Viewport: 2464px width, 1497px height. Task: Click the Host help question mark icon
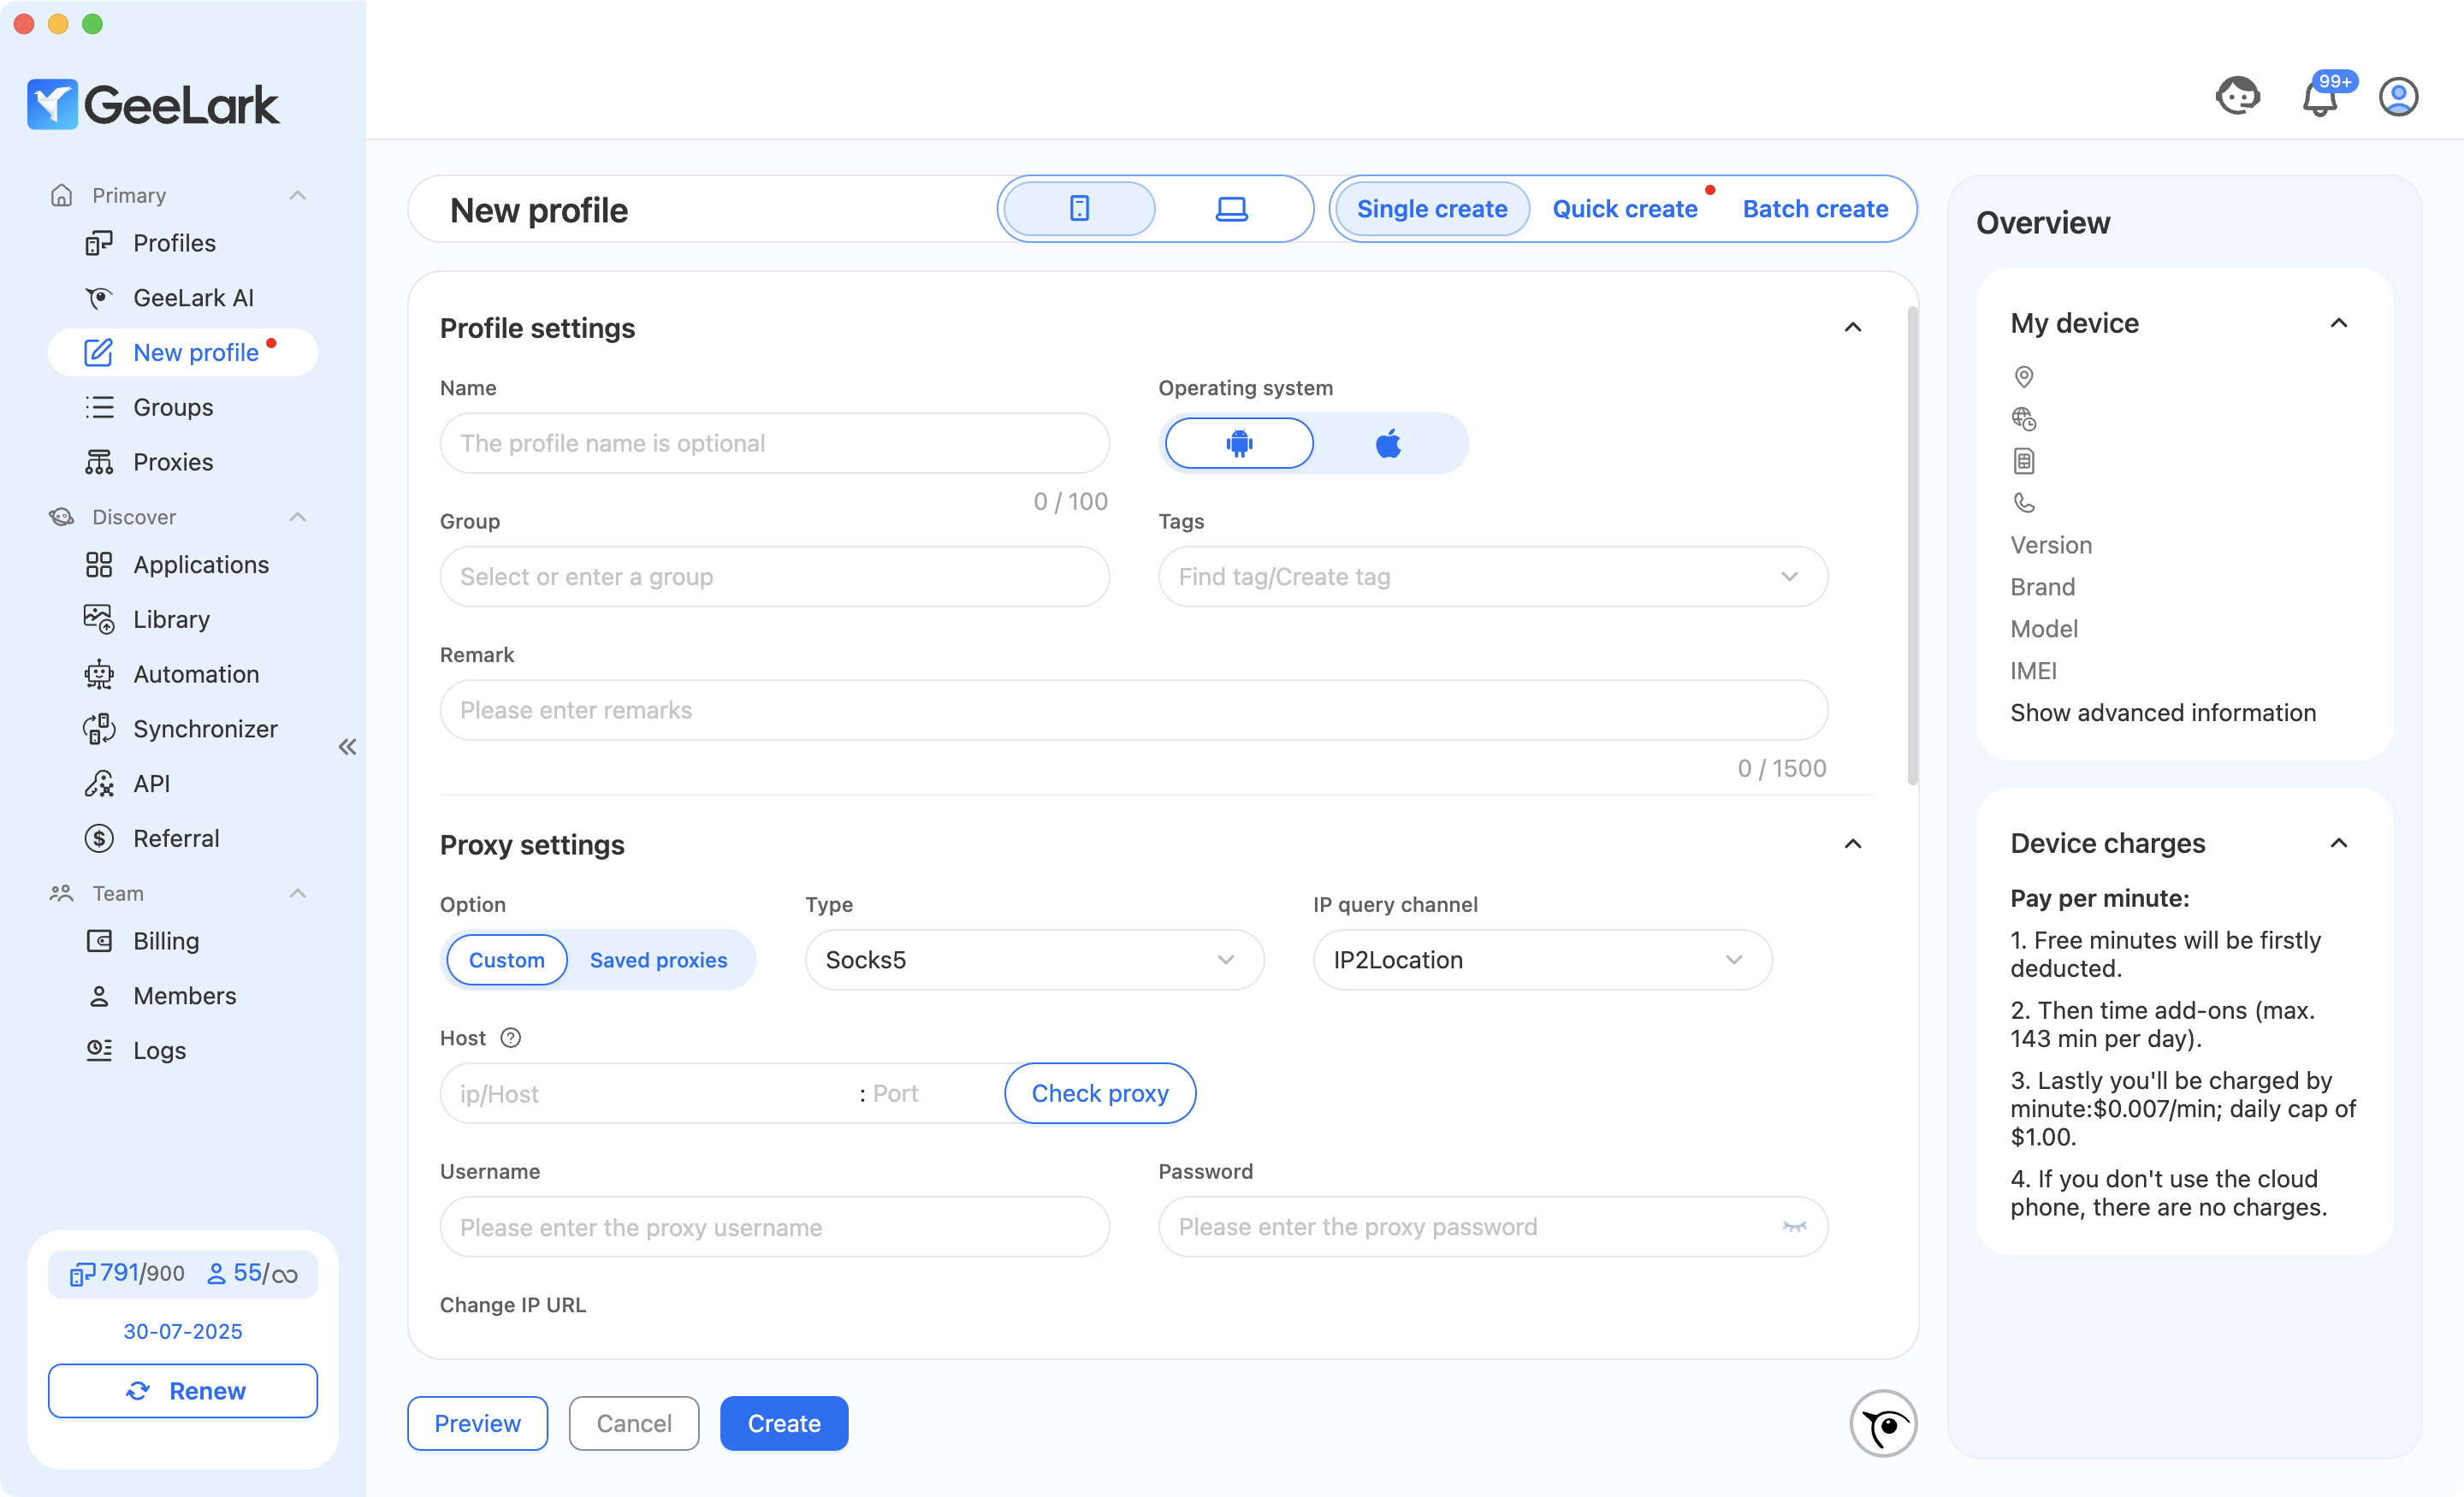point(510,1038)
